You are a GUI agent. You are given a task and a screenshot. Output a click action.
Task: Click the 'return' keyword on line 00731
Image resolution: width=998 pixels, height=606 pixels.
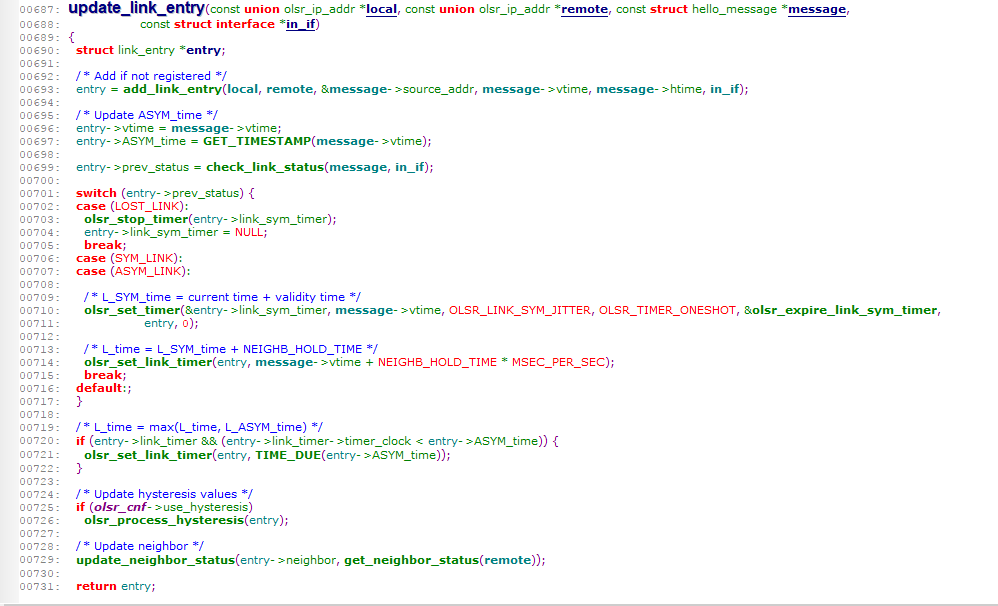(96, 586)
